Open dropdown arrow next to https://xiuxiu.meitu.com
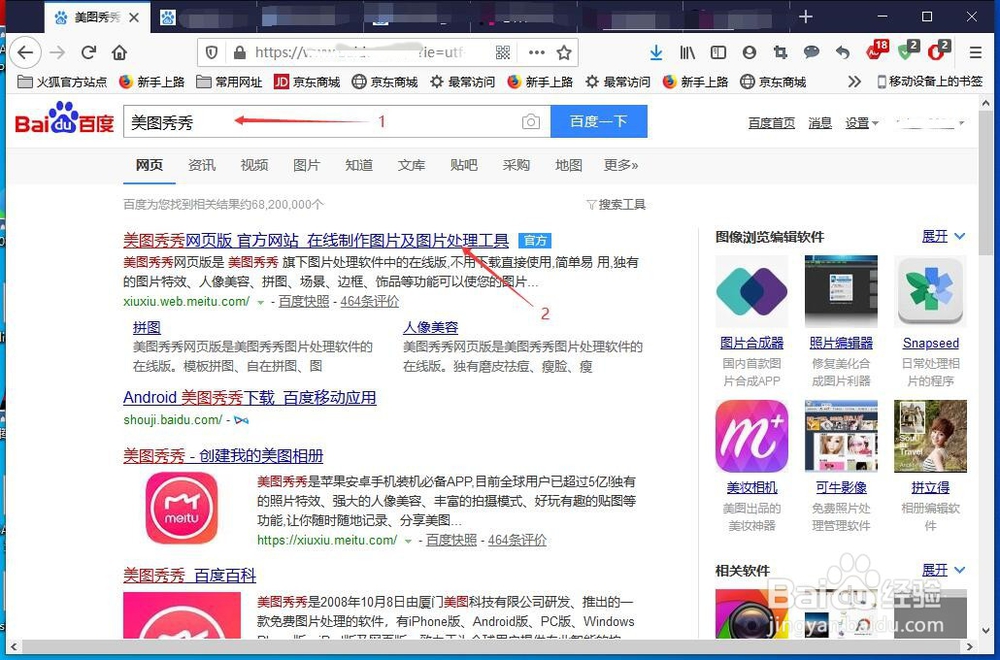Viewport: 1000px width, 660px height. point(408,541)
